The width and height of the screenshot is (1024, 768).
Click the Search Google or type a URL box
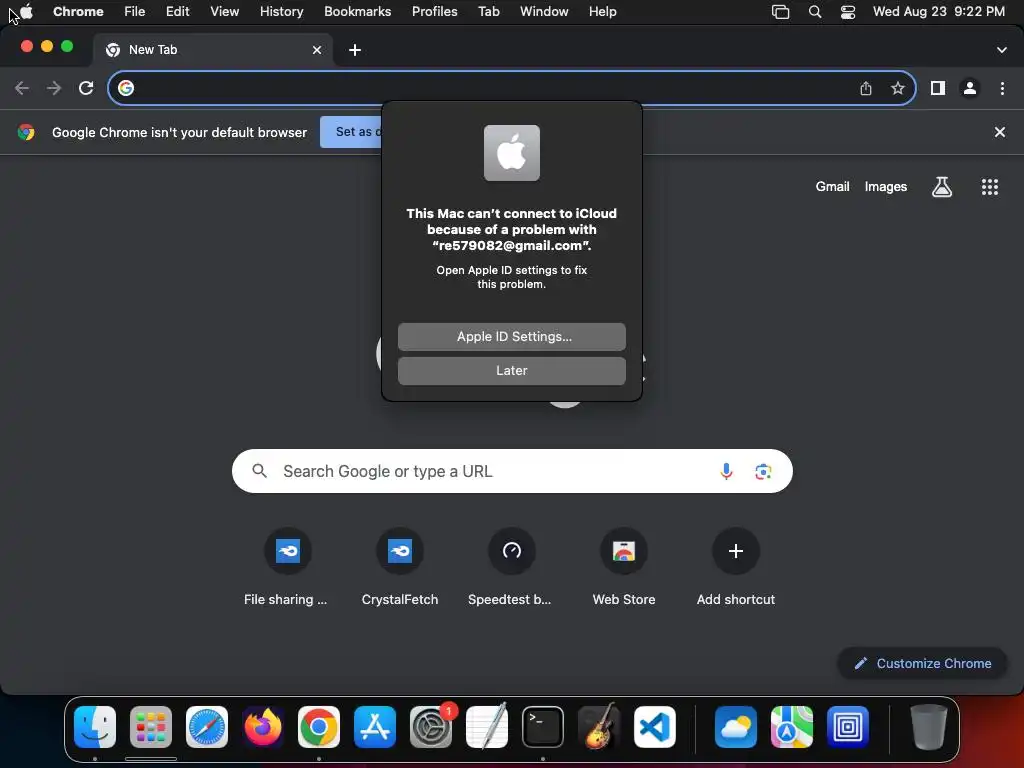pos(512,471)
